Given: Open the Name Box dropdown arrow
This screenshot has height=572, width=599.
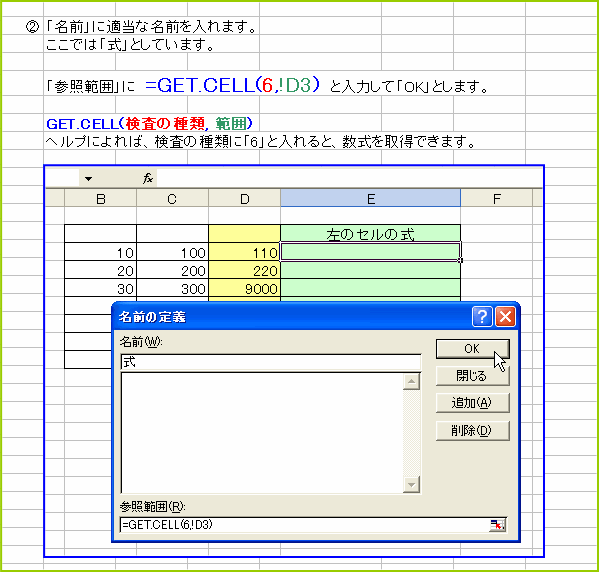Looking at the screenshot, I should pyautogui.click(x=88, y=178).
